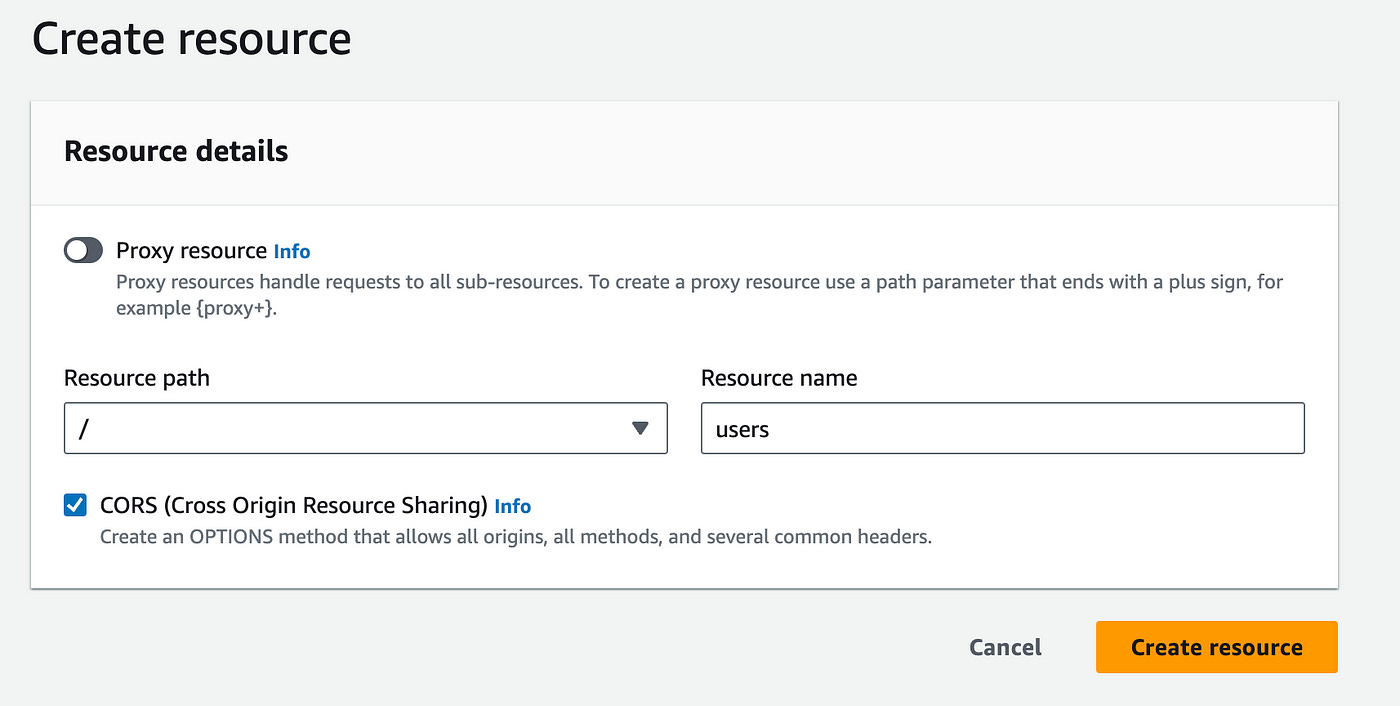The height and width of the screenshot is (706, 1400).
Task: Click the Resource name field containing users
Action: point(1002,428)
